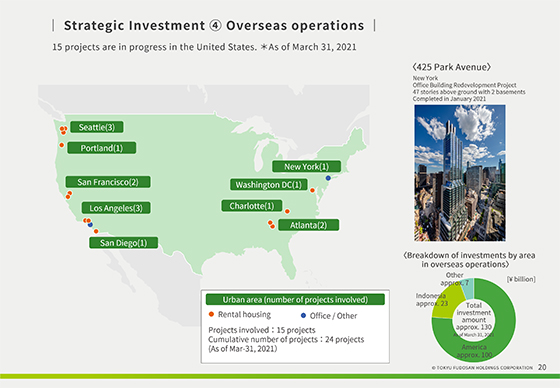The width and height of the screenshot is (560, 388).
Task: Click the Cumulative number of projects line
Action: point(286,339)
